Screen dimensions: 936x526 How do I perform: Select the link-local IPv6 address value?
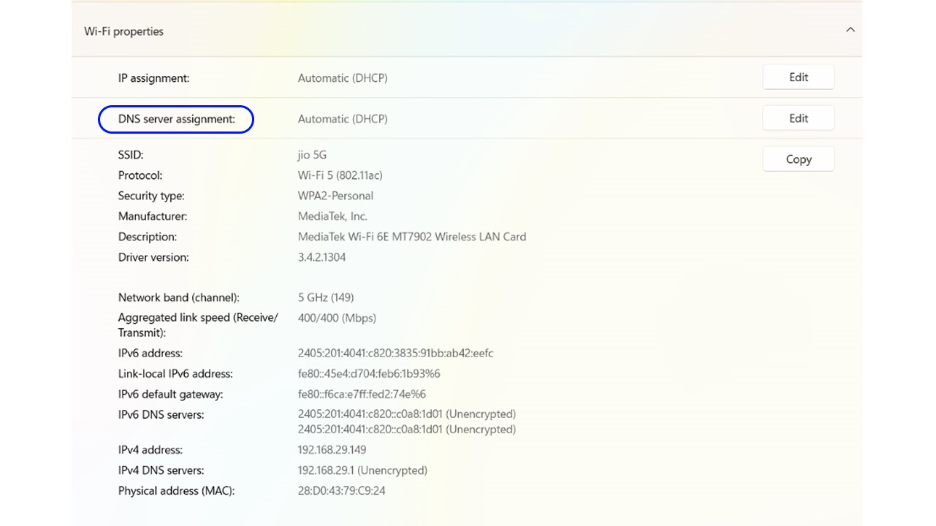[368, 374]
